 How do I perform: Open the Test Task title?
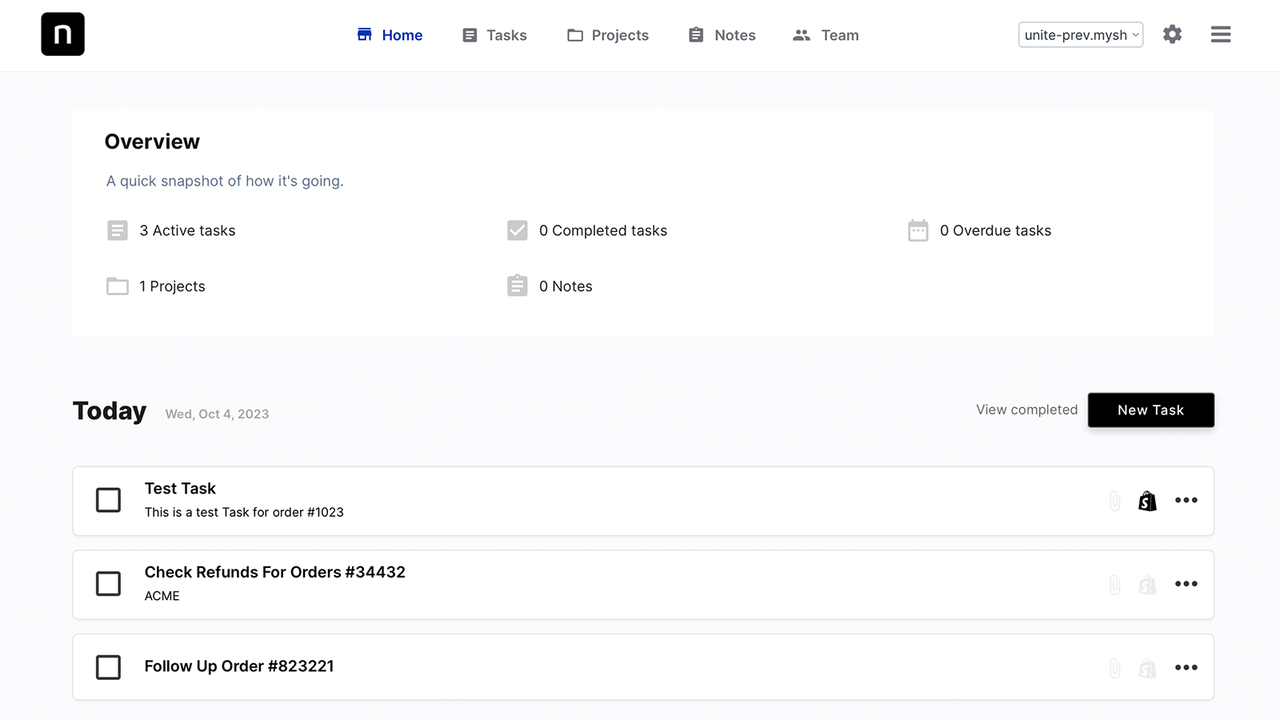(180, 489)
